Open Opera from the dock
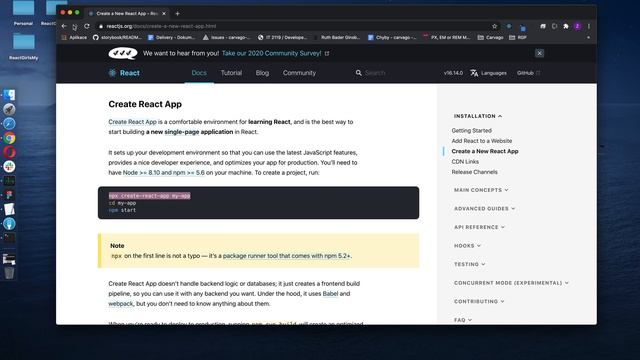 pos(9,152)
